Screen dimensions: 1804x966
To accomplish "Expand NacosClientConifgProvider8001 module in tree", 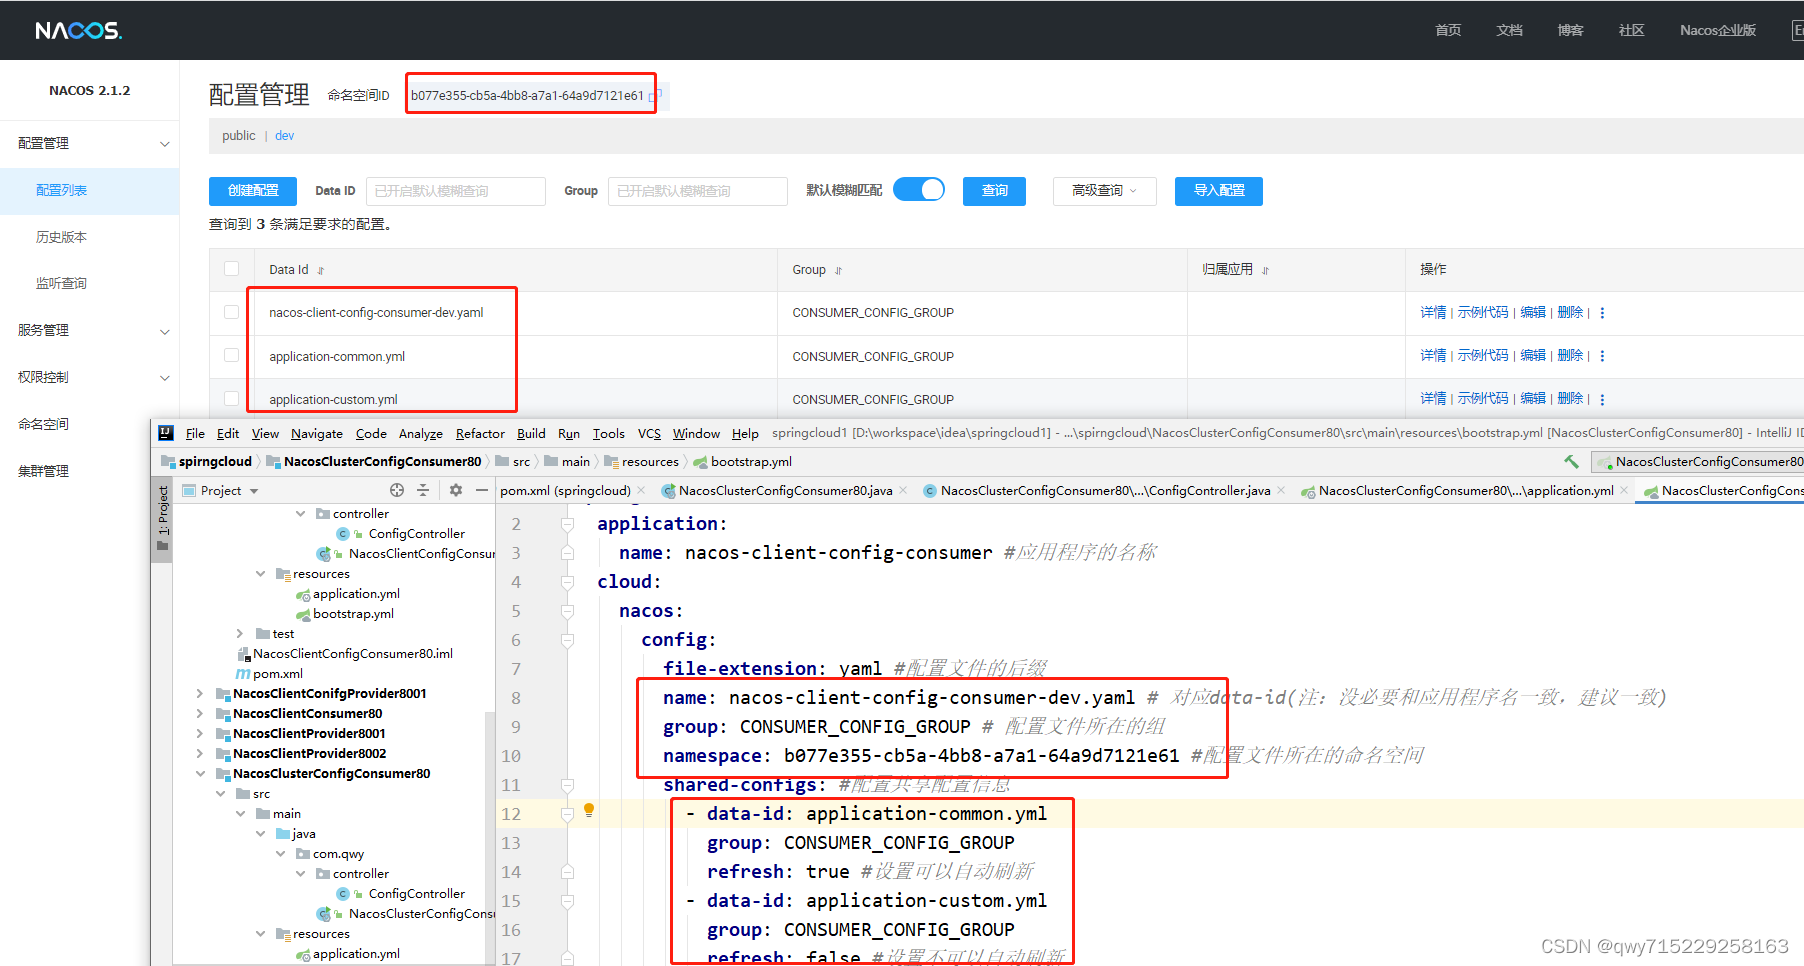I will coord(200,693).
